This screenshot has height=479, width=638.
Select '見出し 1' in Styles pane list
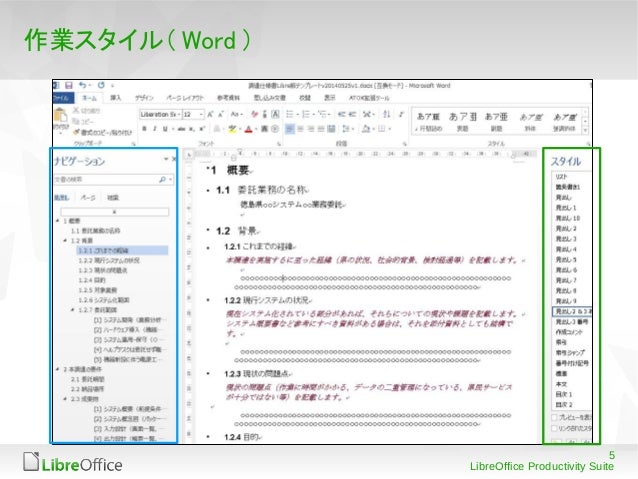pyautogui.click(x=566, y=208)
